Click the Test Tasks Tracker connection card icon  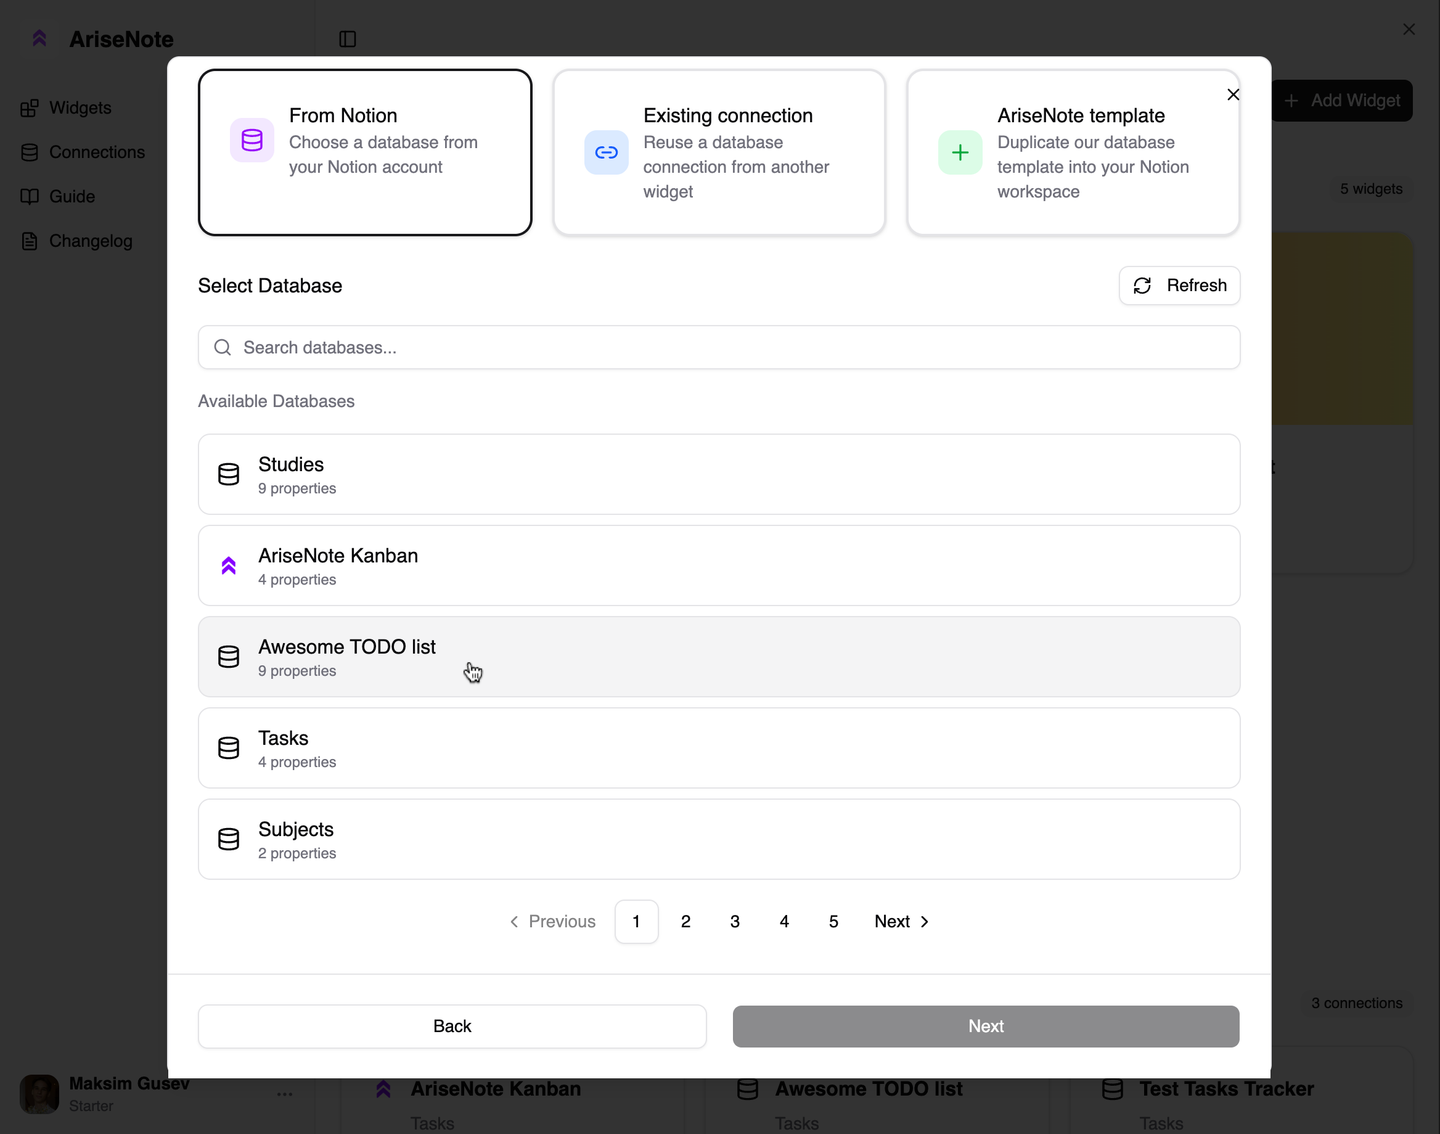(1113, 1089)
